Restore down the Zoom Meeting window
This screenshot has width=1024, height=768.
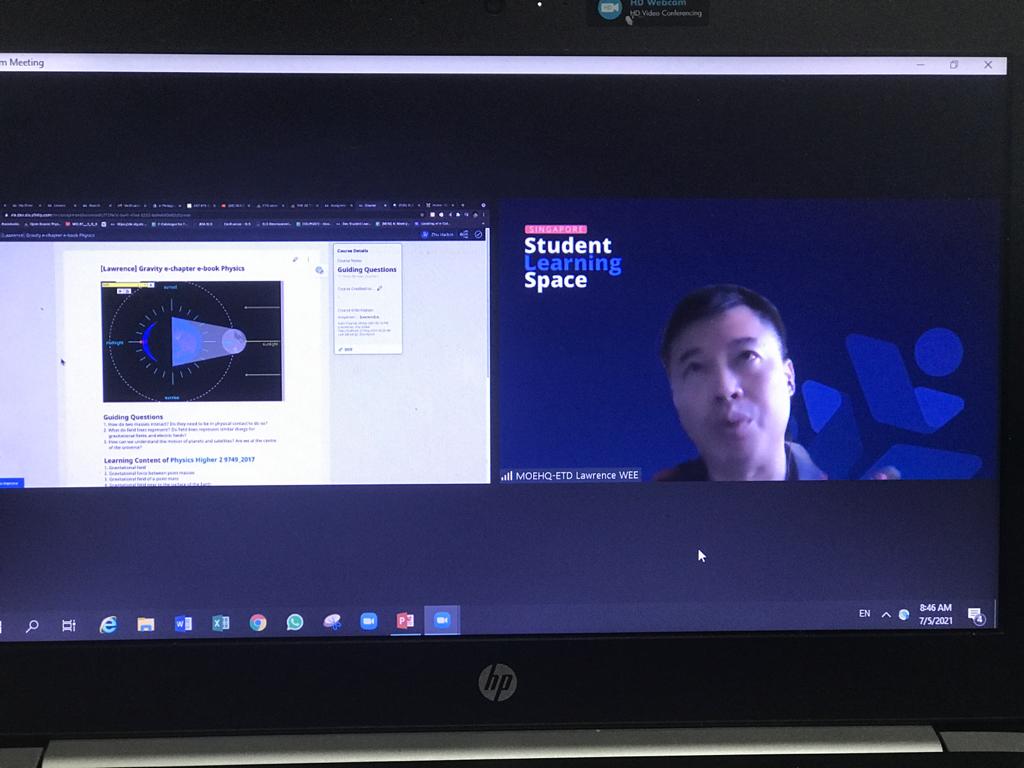pyautogui.click(x=954, y=65)
